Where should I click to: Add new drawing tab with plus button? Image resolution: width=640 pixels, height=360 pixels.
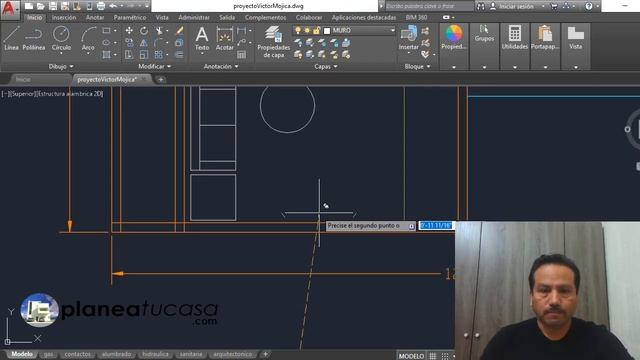pos(161,80)
